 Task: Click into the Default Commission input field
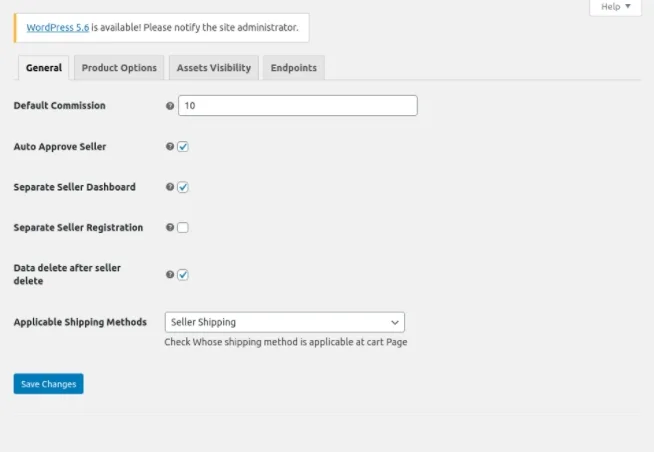pyautogui.click(x=298, y=105)
